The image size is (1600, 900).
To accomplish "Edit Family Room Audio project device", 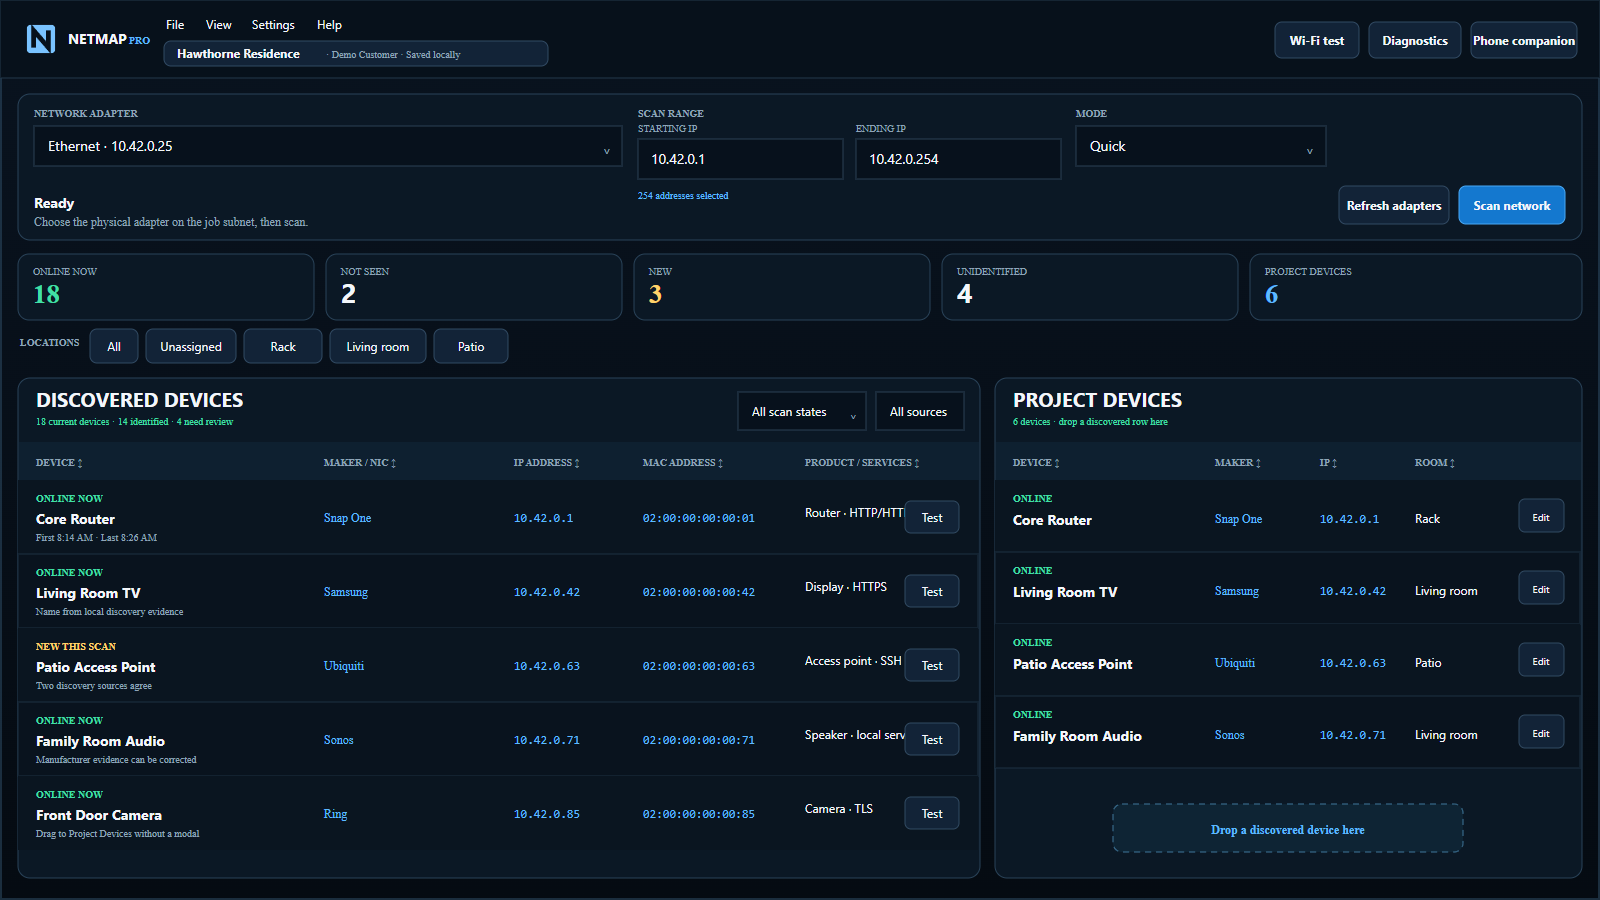I will click(1541, 732).
